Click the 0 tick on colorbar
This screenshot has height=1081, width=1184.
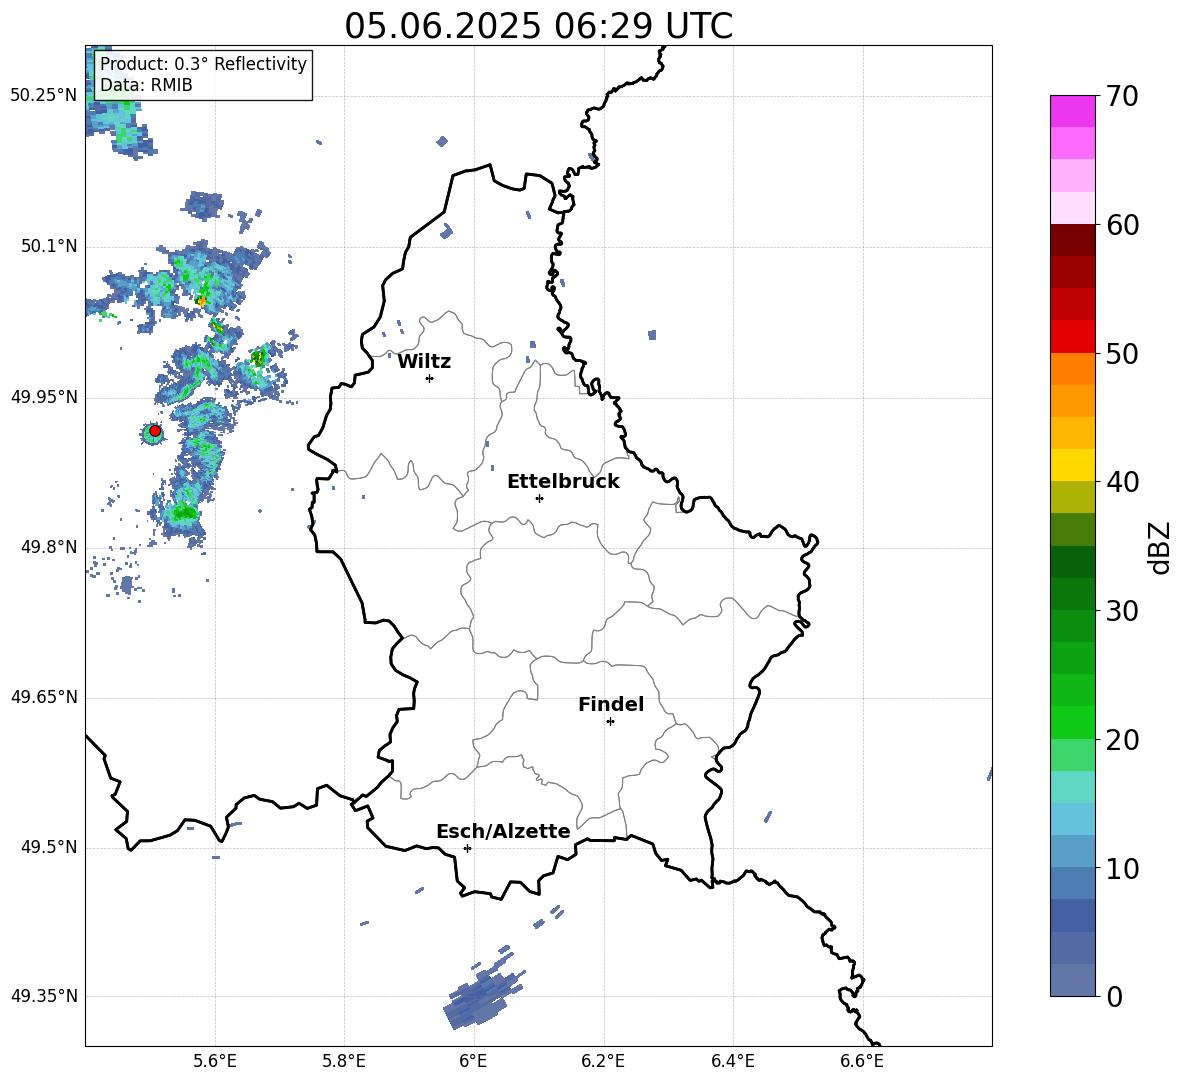pyautogui.click(x=1114, y=996)
